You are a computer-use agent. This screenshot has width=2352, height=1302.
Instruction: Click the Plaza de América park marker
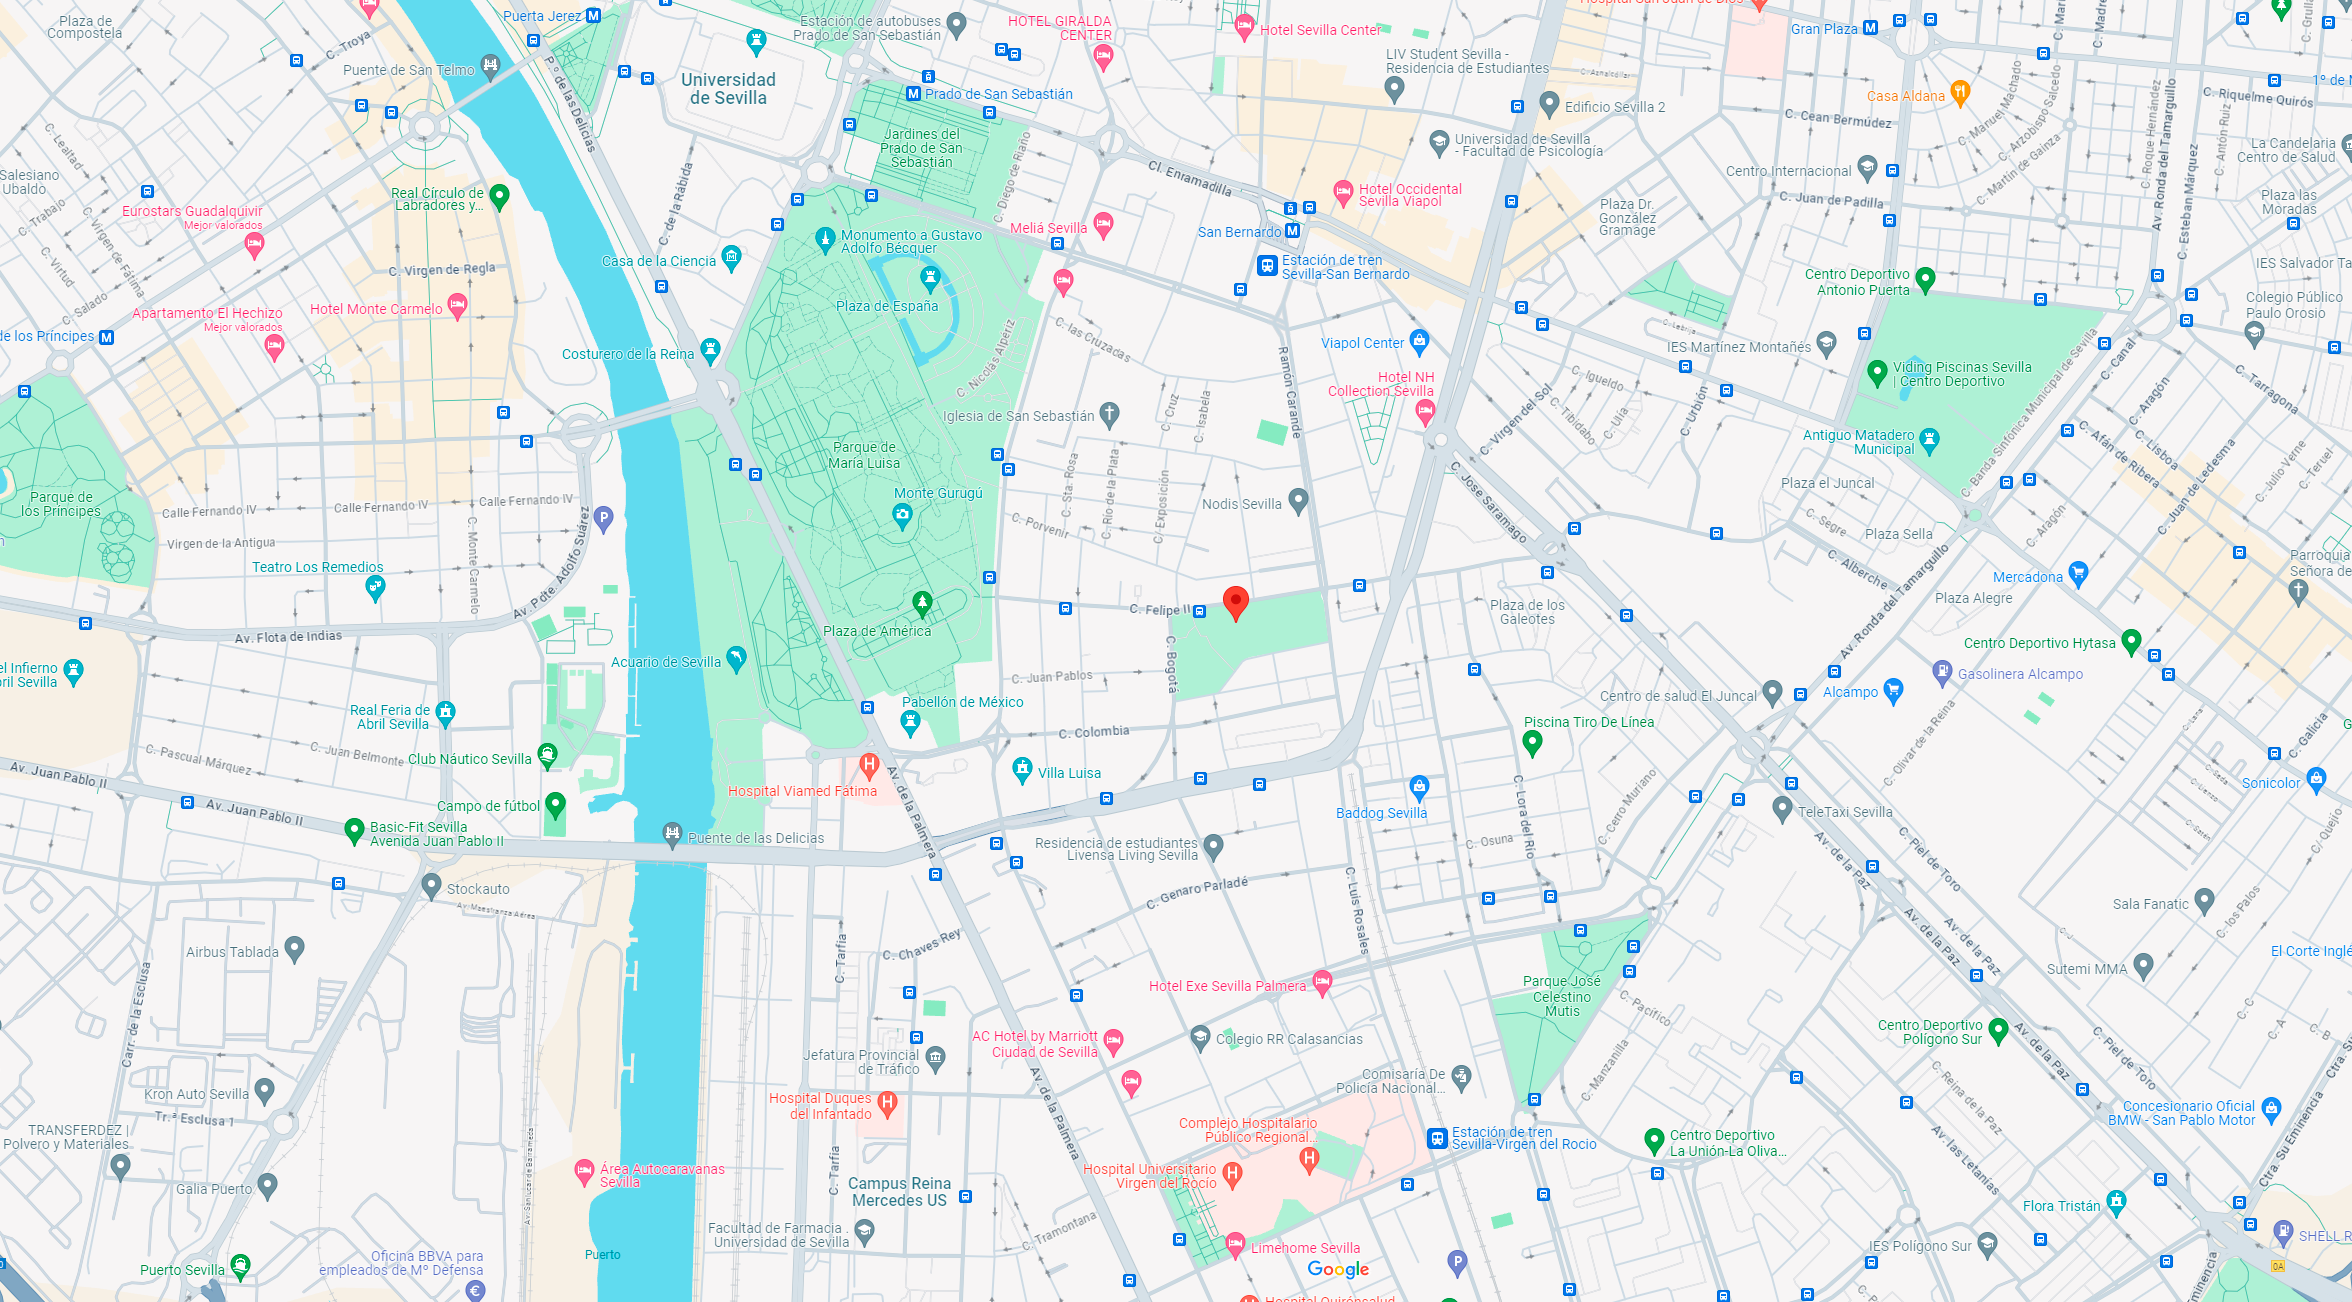point(922,602)
